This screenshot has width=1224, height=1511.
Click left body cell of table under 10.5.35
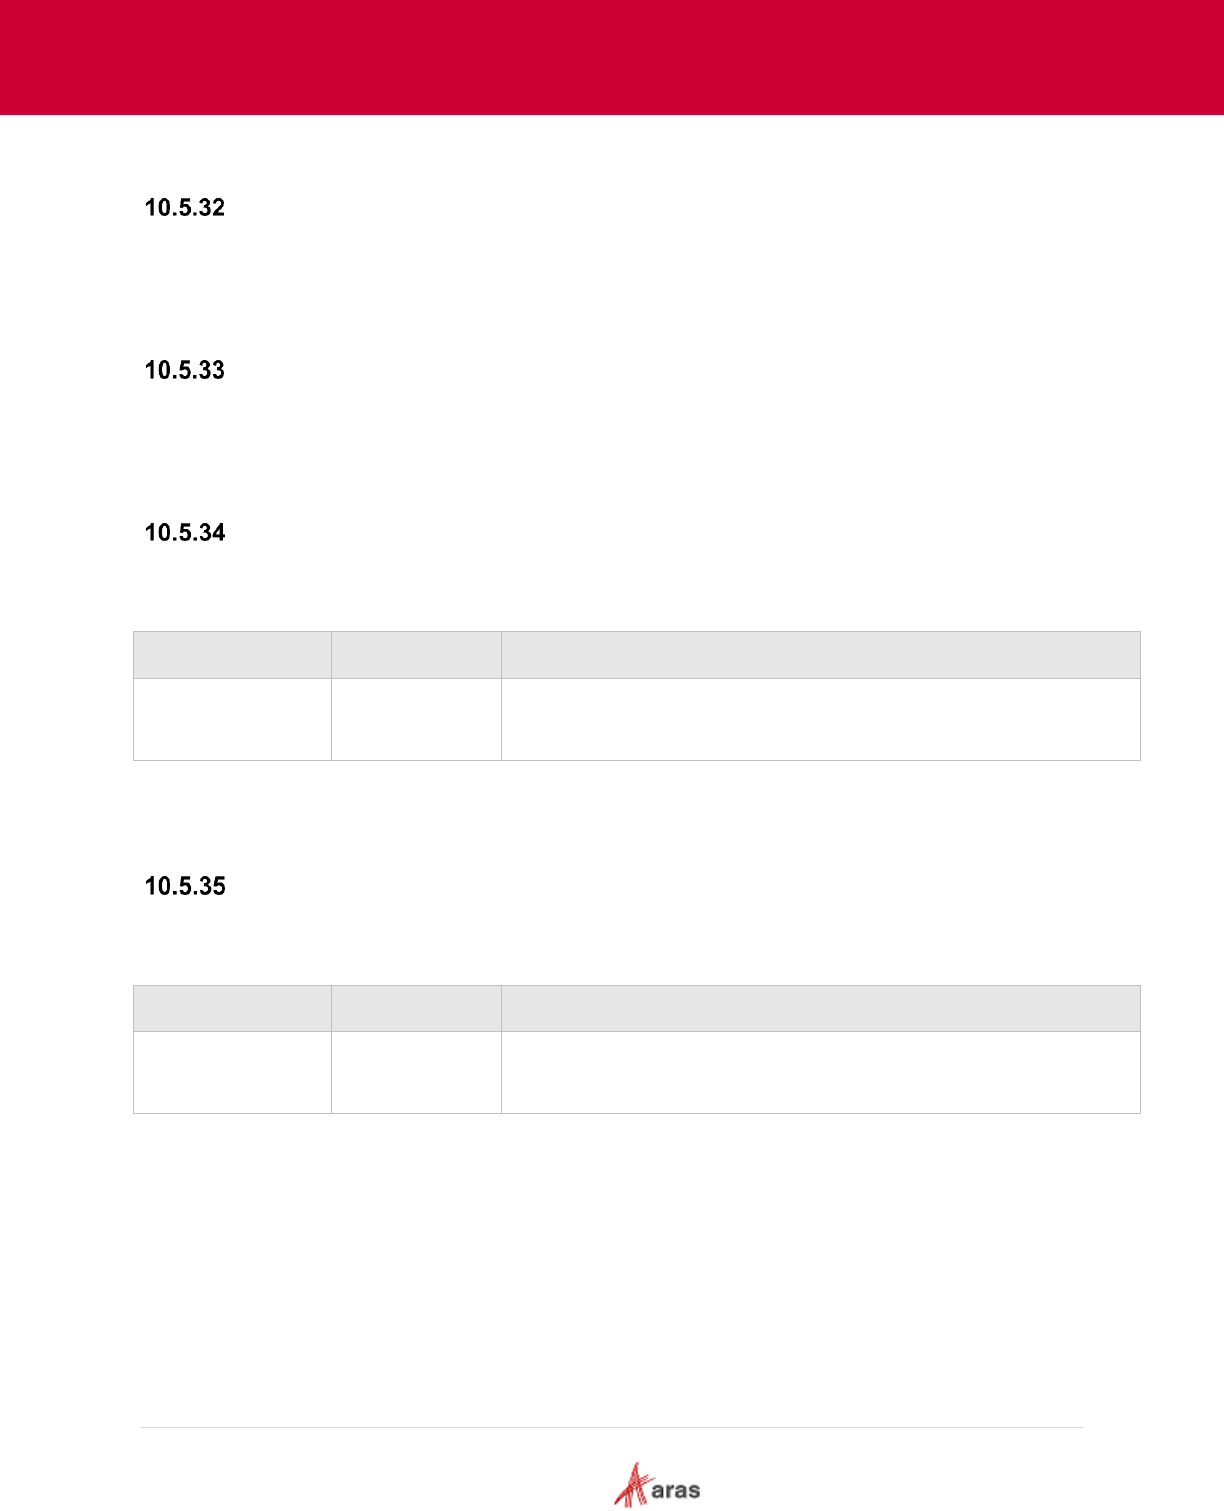232,1073
